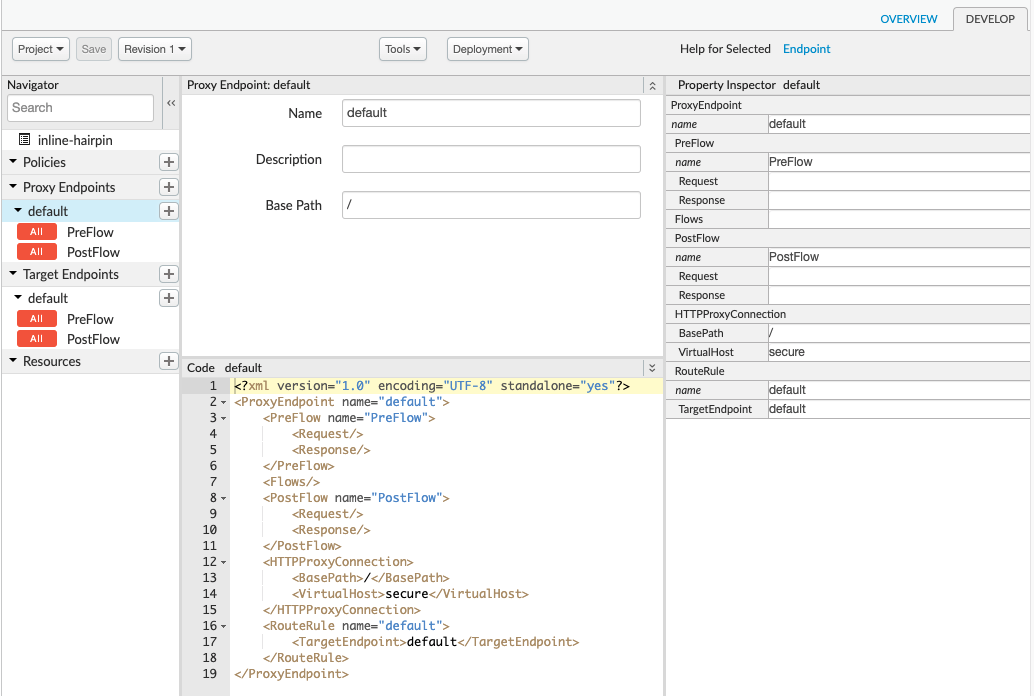Select inline-hairpin in the Navigator
The height and width of the screenshot is (696, 1034).
pos(75,140)
